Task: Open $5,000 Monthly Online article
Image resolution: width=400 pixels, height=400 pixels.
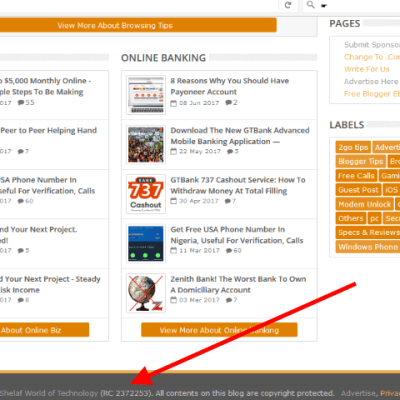Action: pyautogui.click(x=46, y=86)
